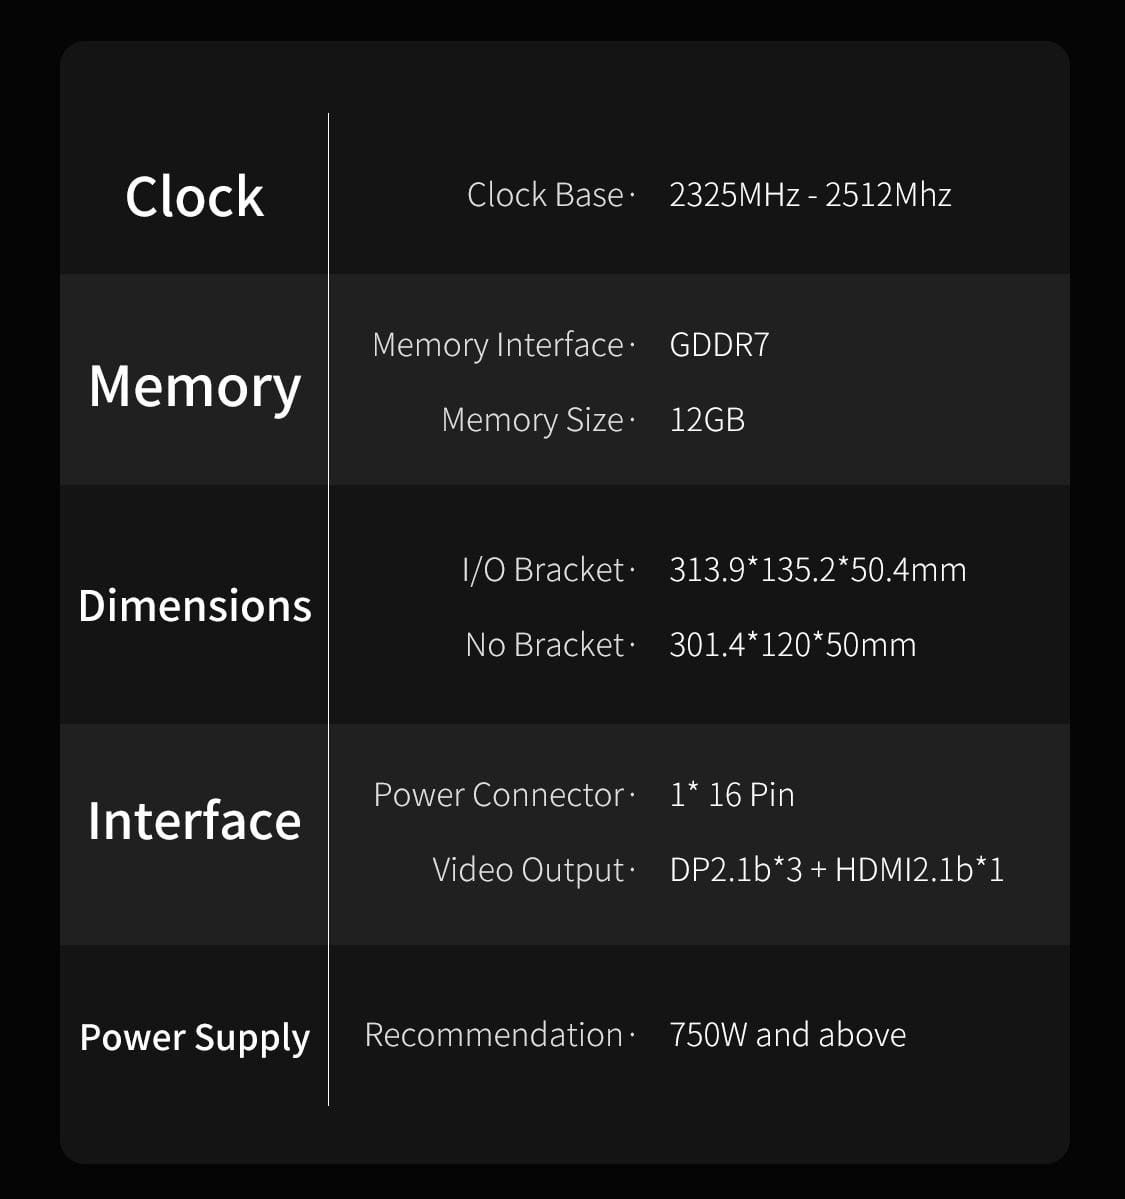Screen dimensions: 1125x1199
Task: Click the Memory Size label
Action: [532, 420]
